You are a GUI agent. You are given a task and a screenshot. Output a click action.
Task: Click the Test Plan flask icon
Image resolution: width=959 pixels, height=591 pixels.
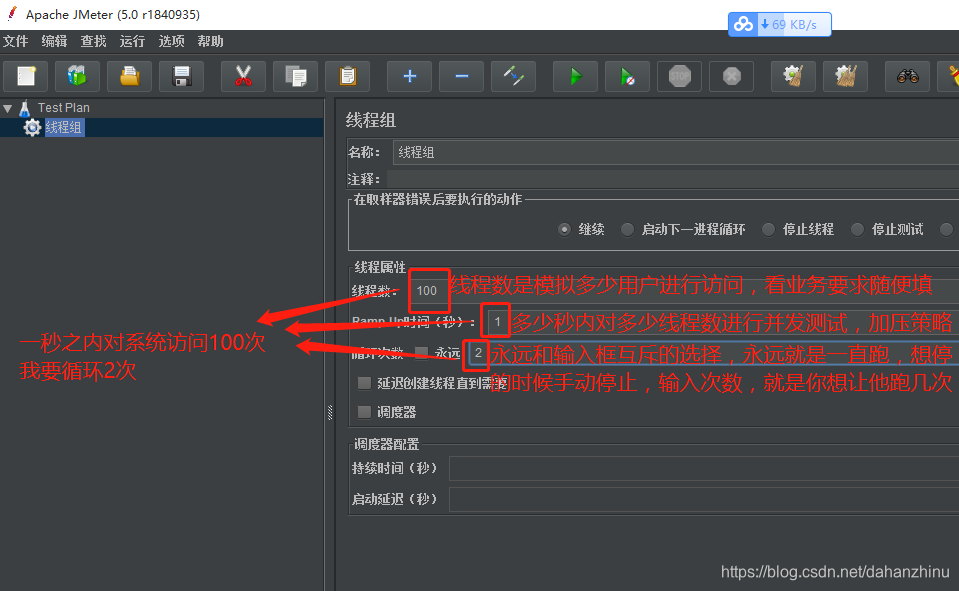[24, 108]
